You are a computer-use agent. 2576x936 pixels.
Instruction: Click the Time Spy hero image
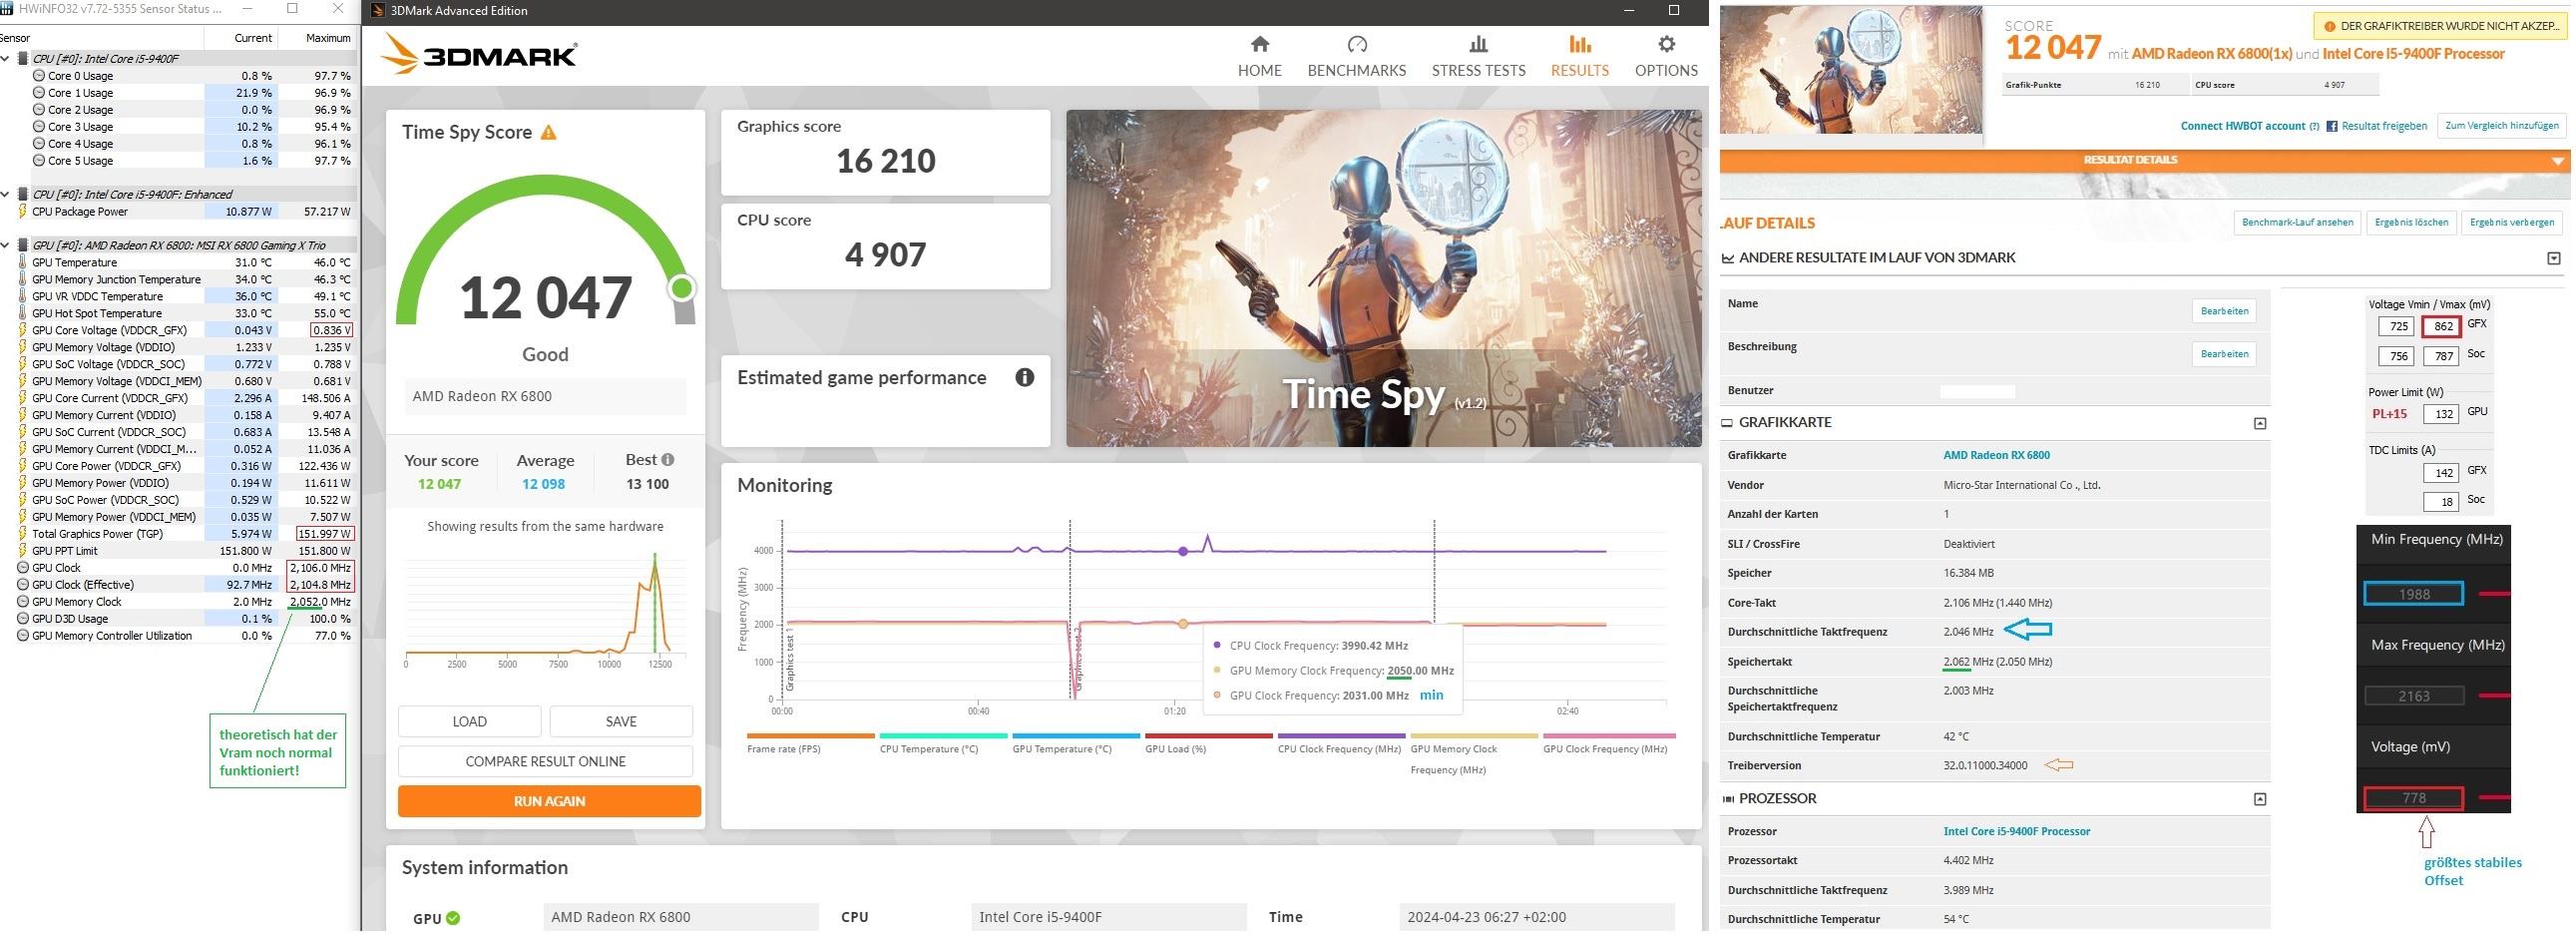coord(1383,278)
